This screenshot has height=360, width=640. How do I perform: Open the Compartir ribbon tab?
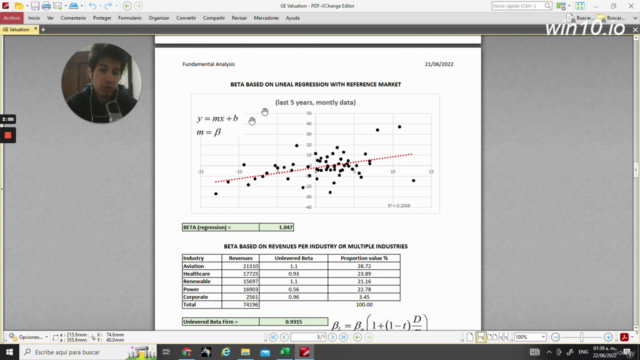(x=214, y=18)
